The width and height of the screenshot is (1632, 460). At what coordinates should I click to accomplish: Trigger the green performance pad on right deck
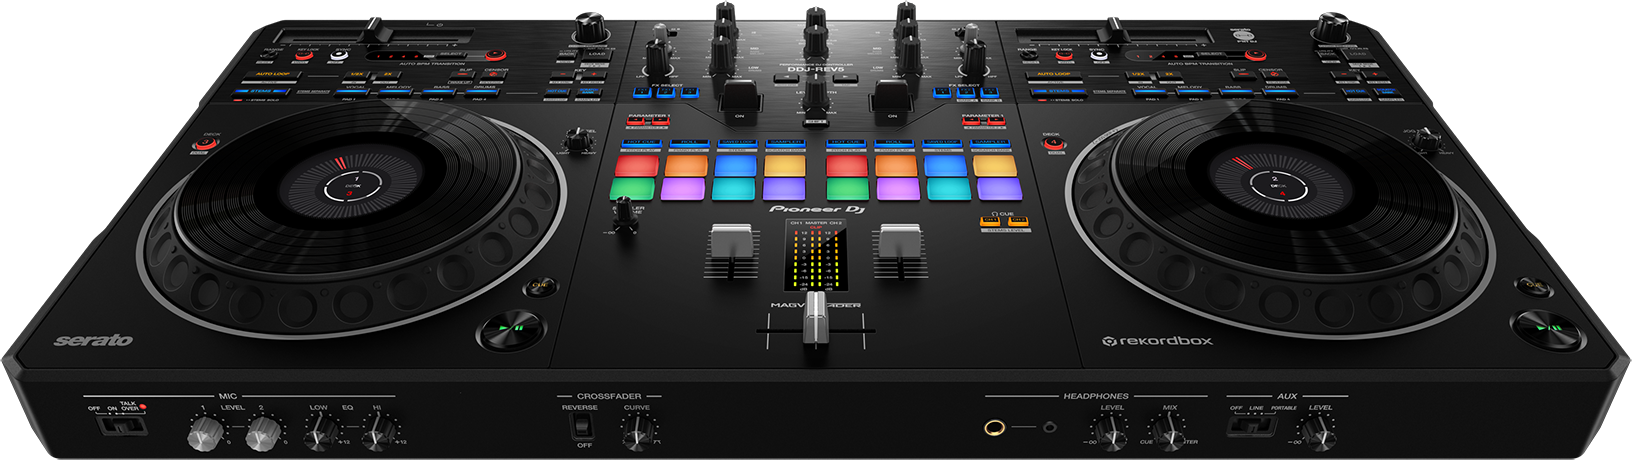[847, 189]
